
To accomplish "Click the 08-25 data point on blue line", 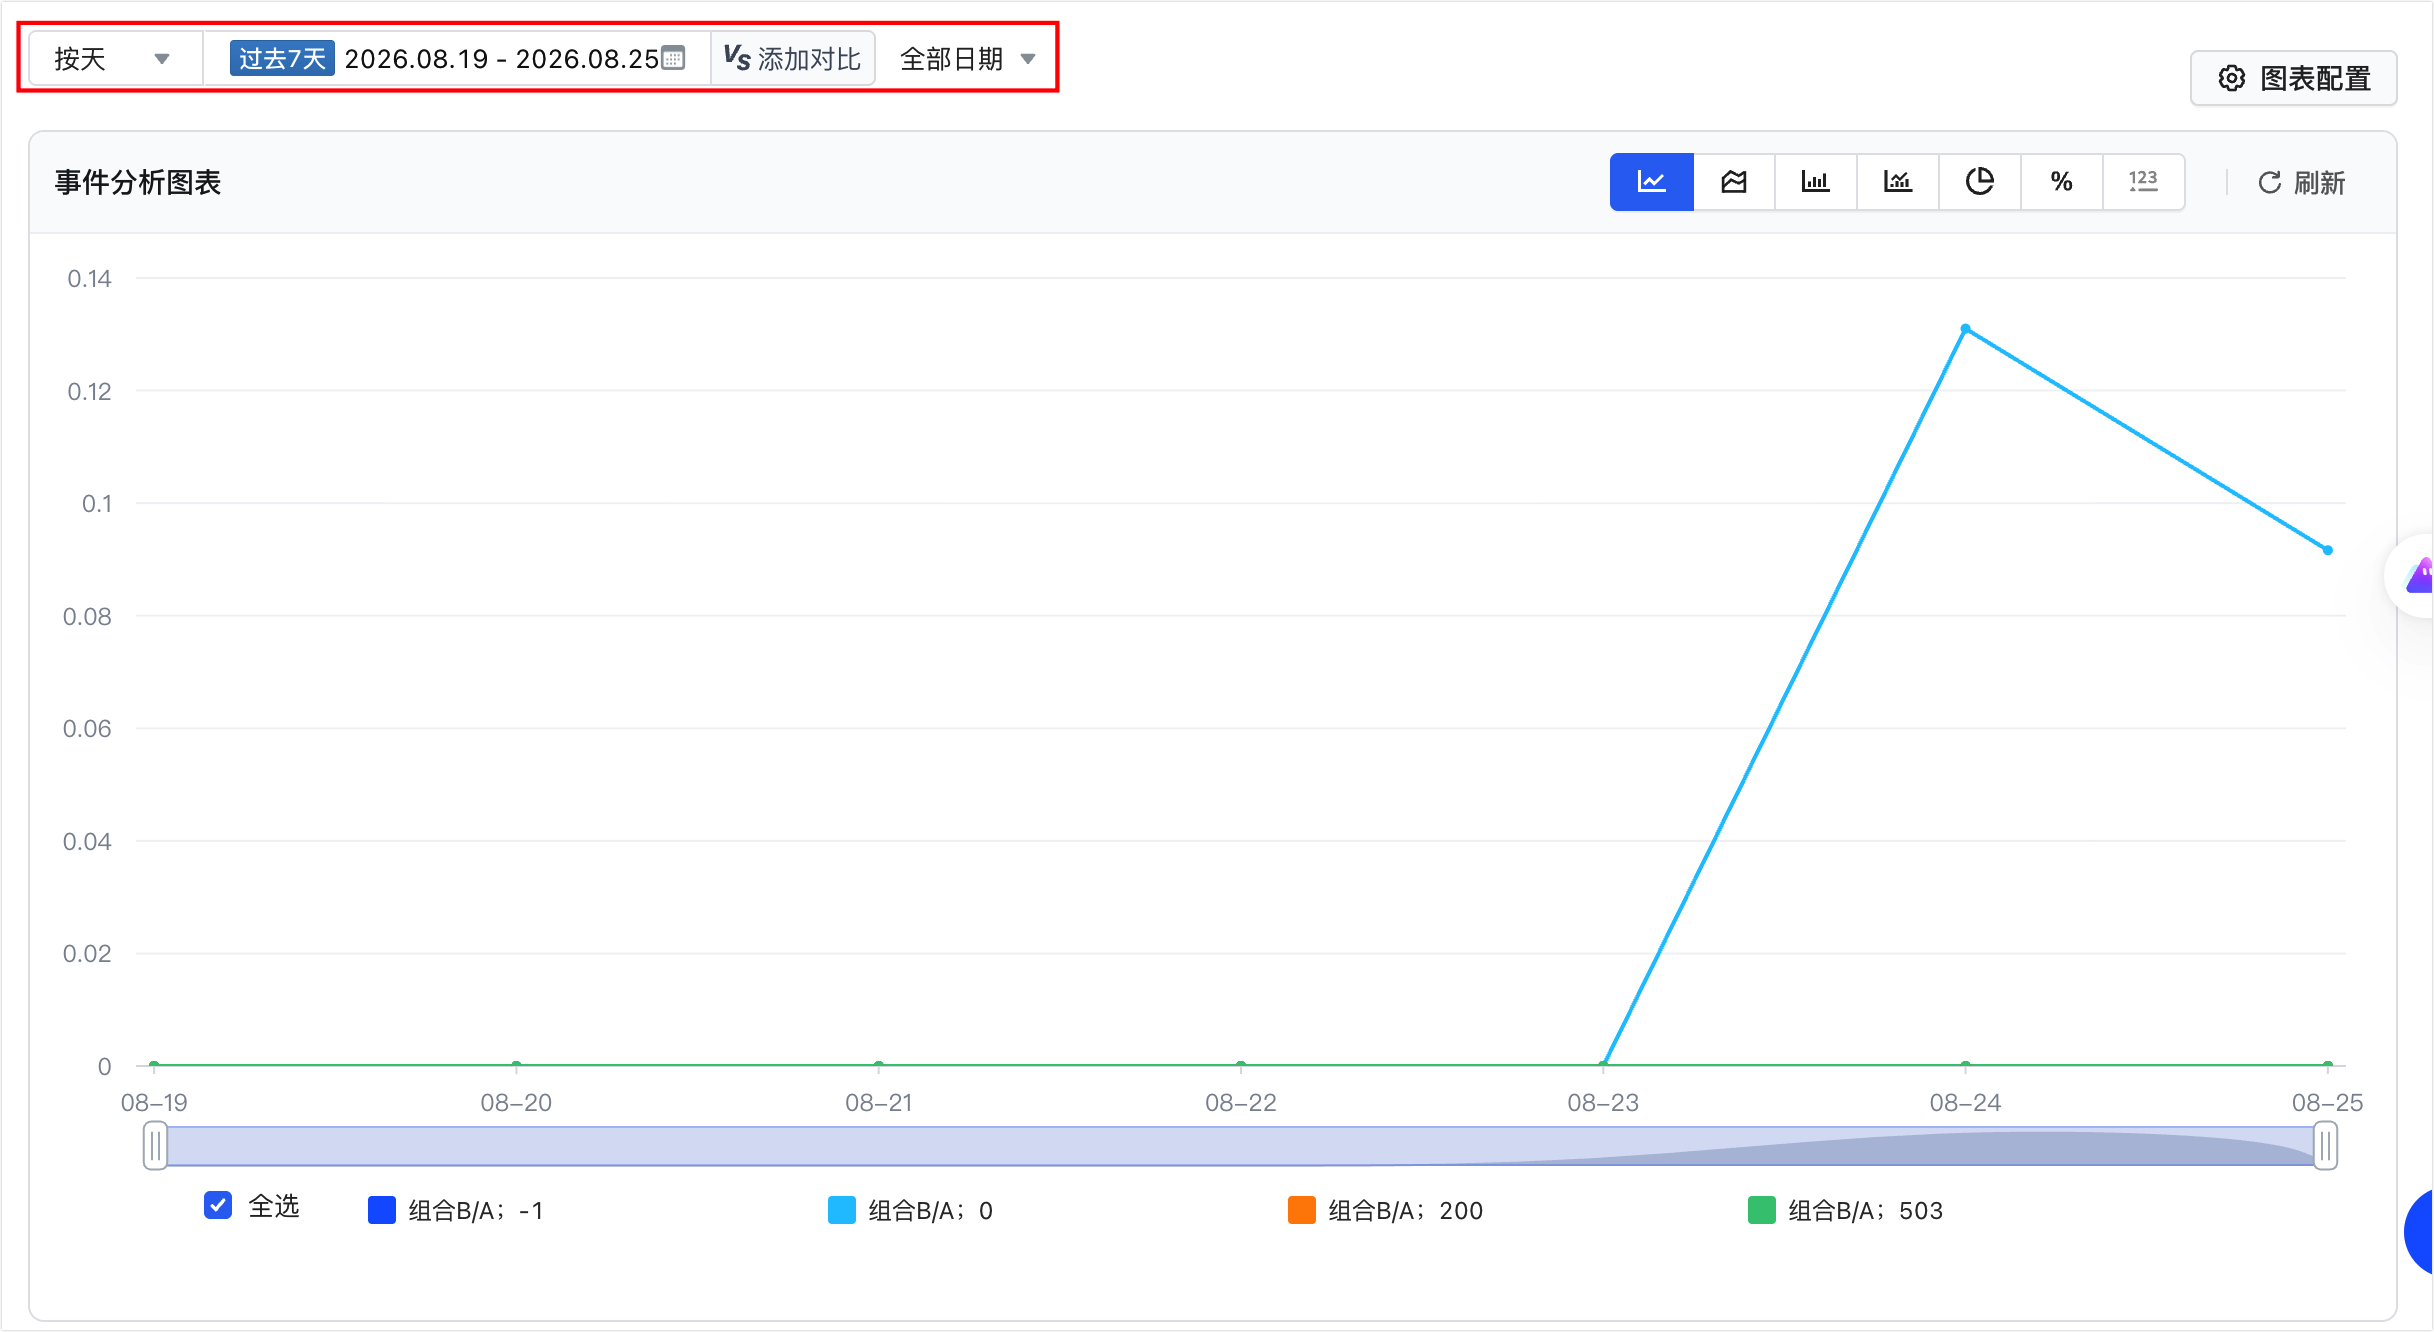I will click(2328, 550).
